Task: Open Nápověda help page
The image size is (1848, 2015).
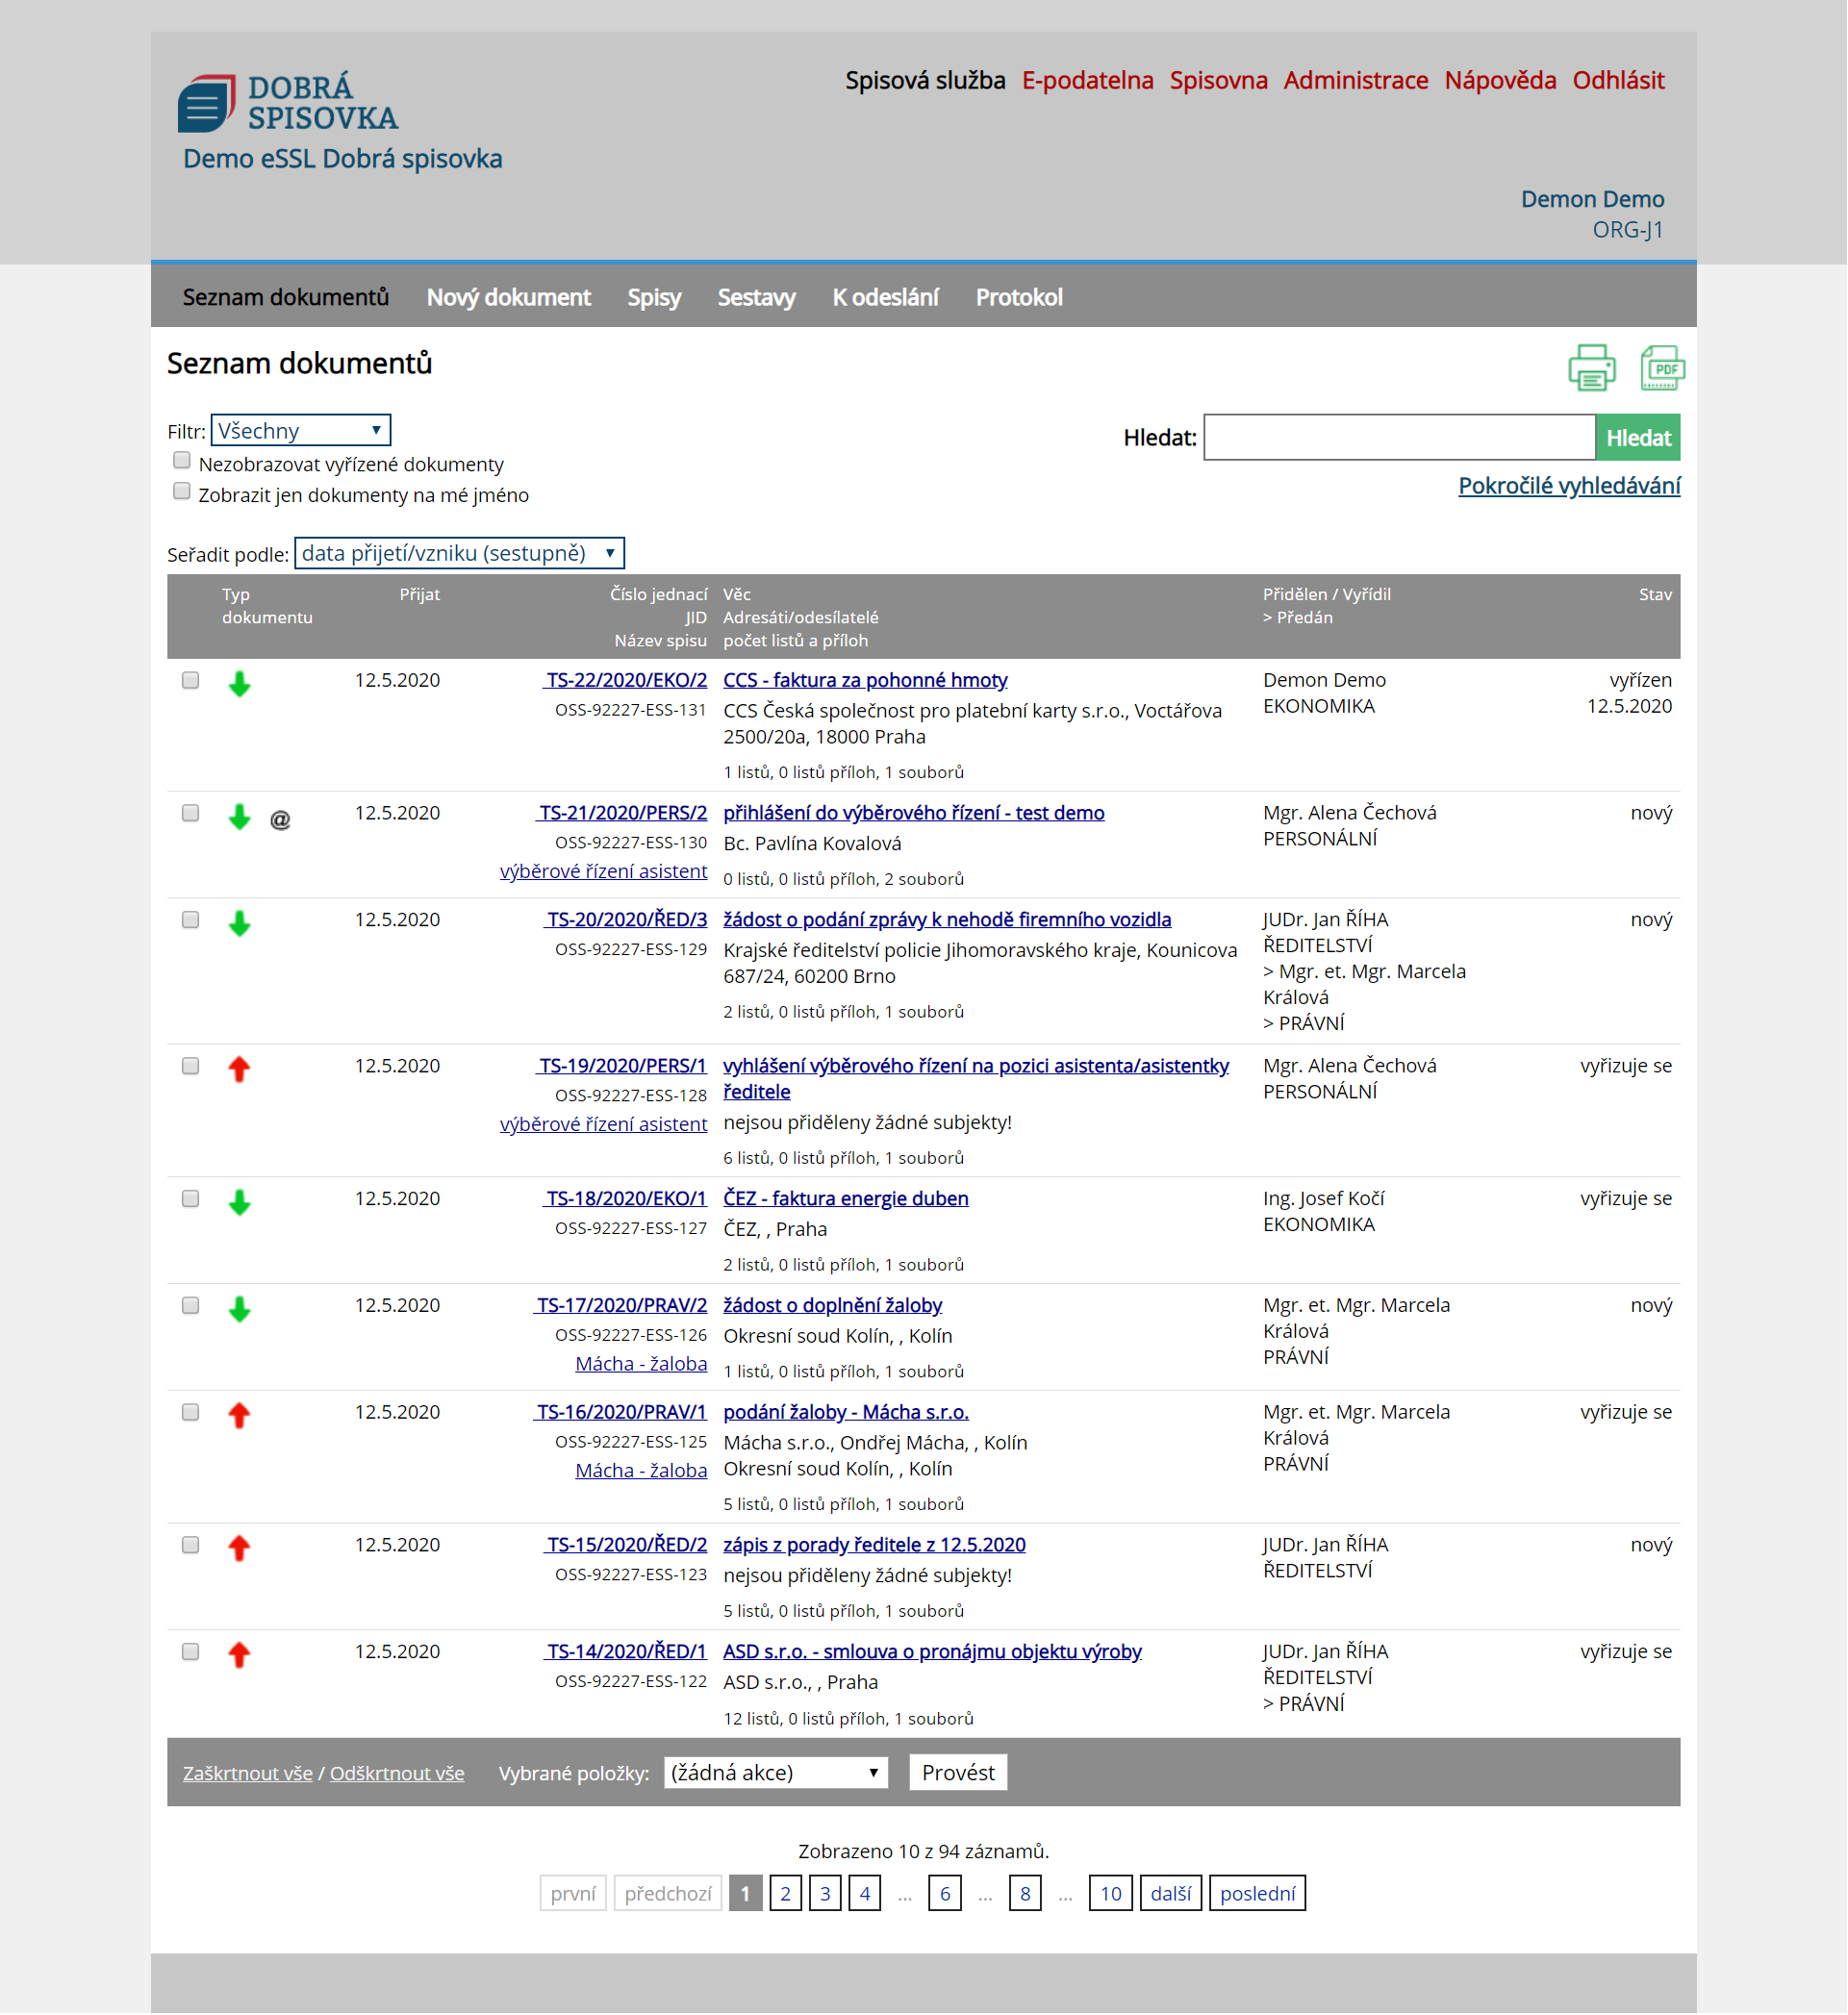Action: pos(1501,81)
